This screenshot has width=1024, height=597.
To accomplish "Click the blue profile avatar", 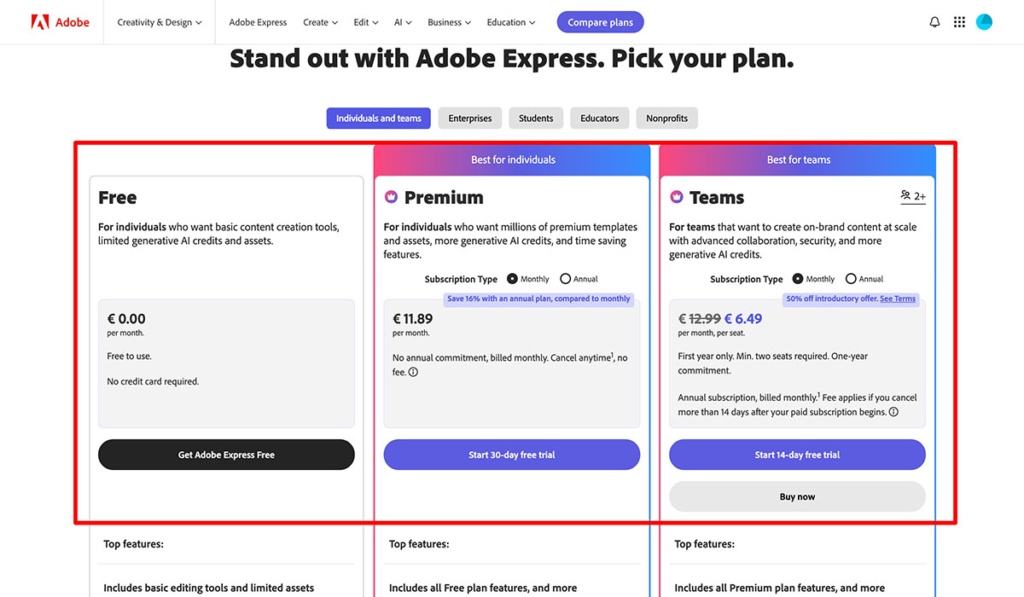I will (983, 21).
